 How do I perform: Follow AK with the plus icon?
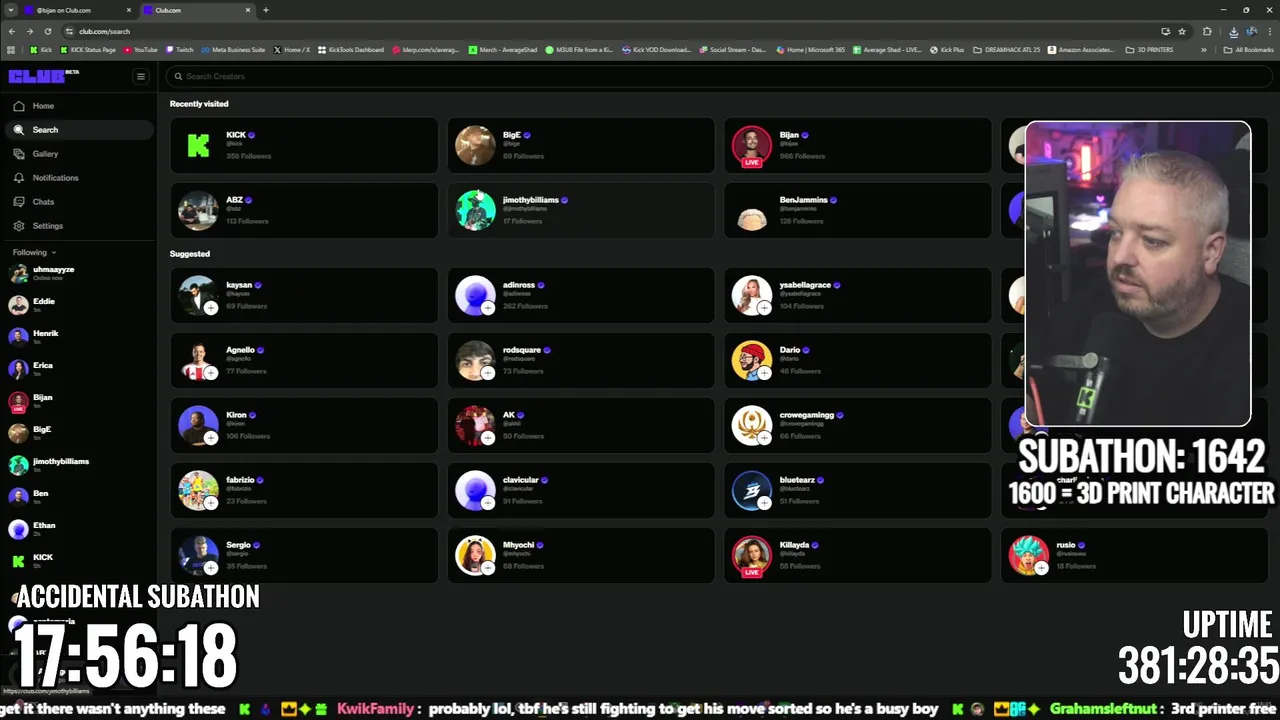tap(488, 438)
